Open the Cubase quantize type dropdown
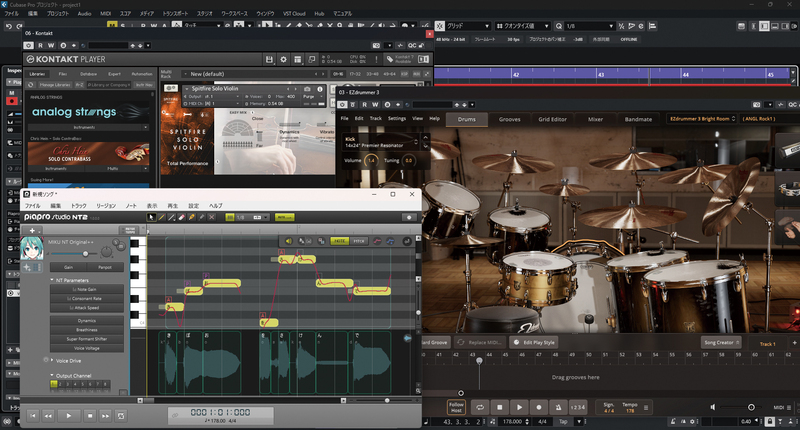The height and width of the screenshot is (430, 800). (522, 26)
